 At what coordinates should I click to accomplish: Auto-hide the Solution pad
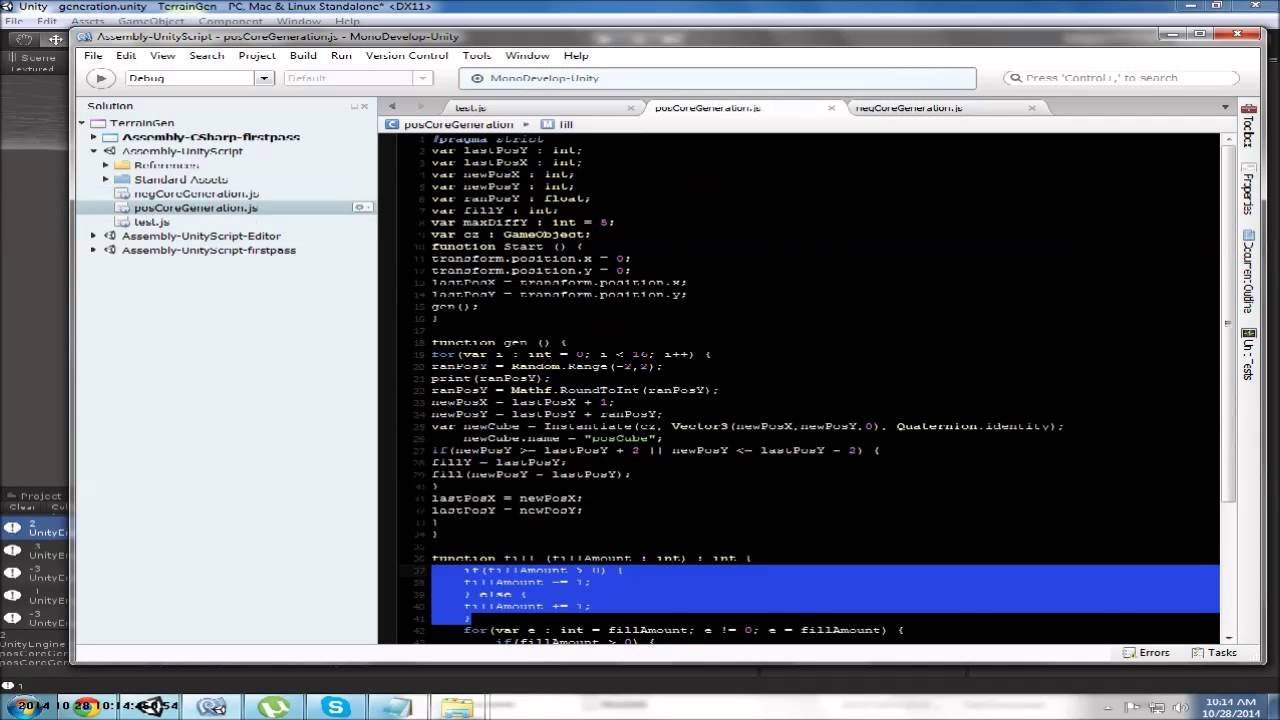coord(354,106)
